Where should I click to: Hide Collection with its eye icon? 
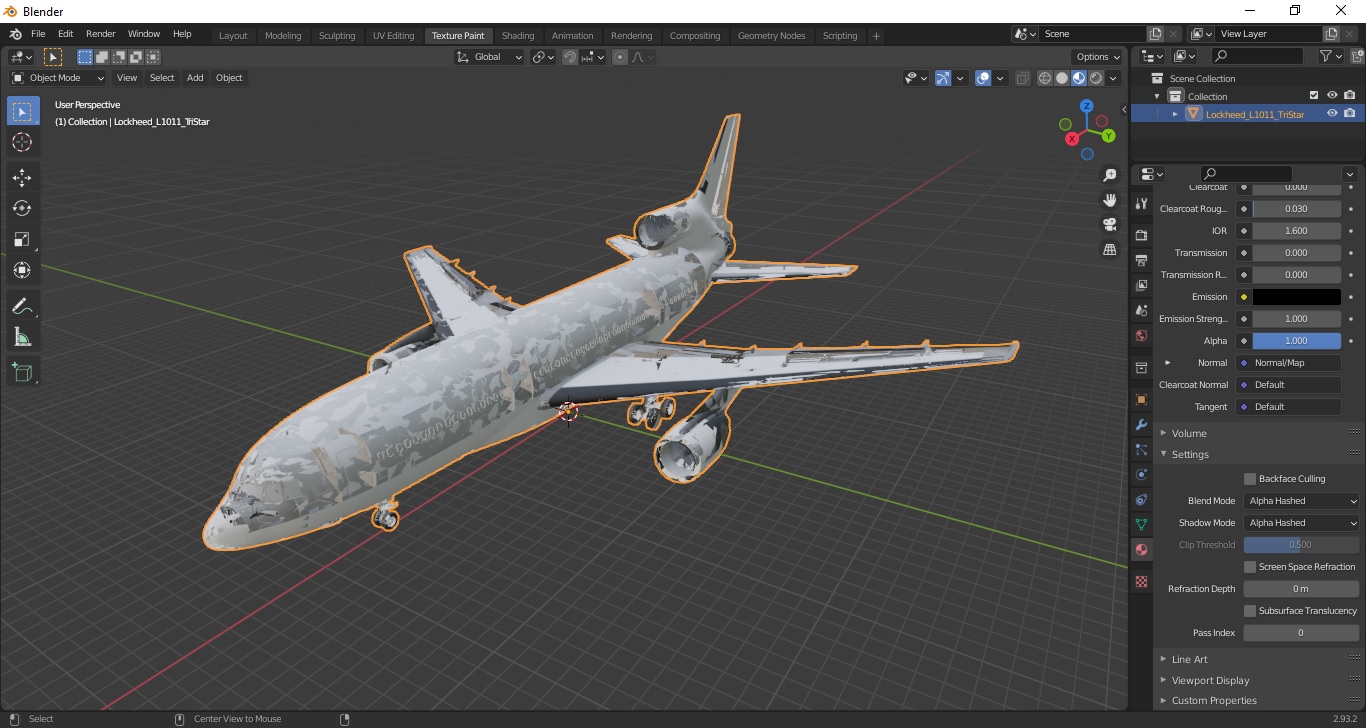coord(1332,96)
